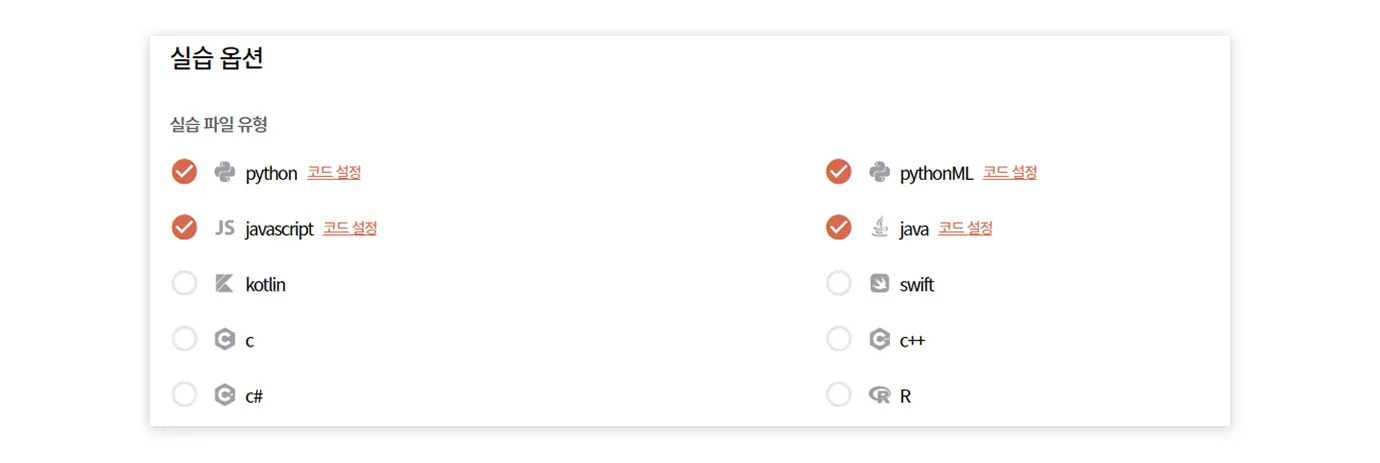Disable the pythonML checkbox
Screen dimensions: 1380x463
tap(838, 172)
